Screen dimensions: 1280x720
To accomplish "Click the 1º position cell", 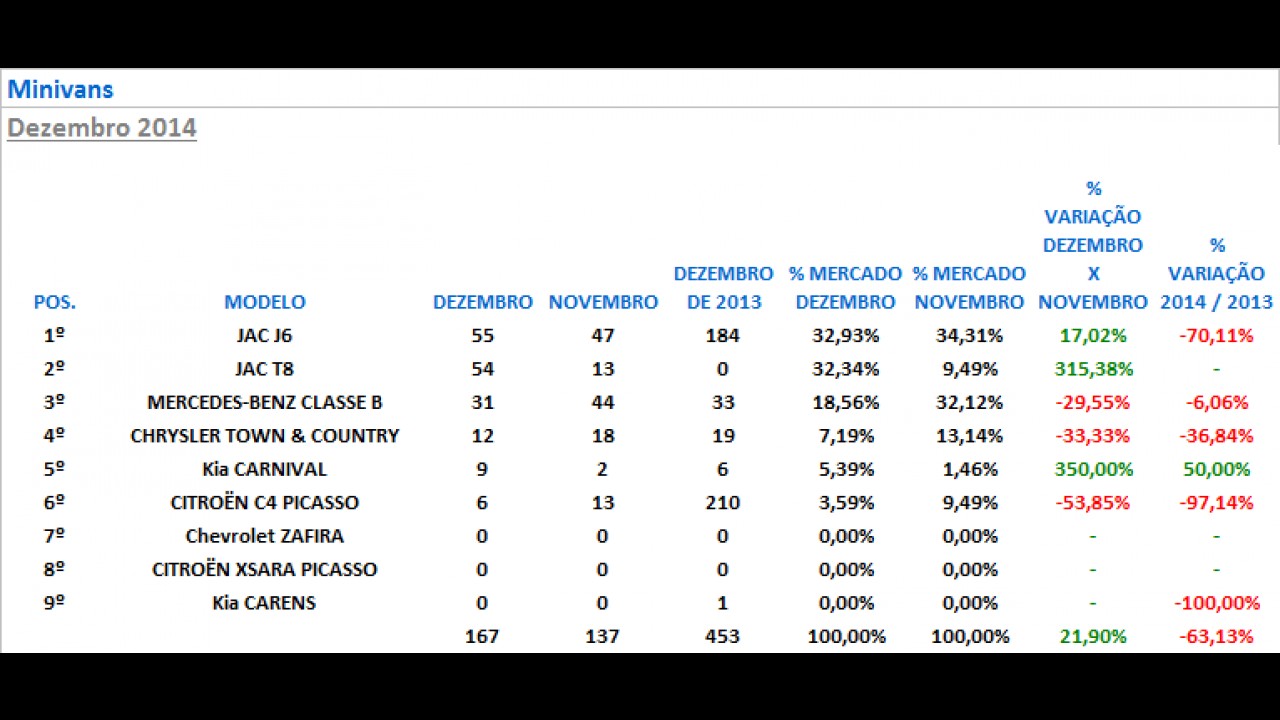I will point(55,336).
